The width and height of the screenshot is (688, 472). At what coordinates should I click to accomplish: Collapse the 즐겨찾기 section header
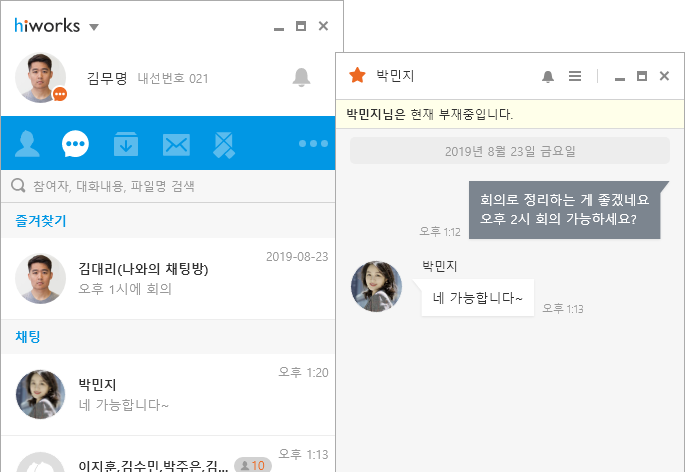click(41, 220)
